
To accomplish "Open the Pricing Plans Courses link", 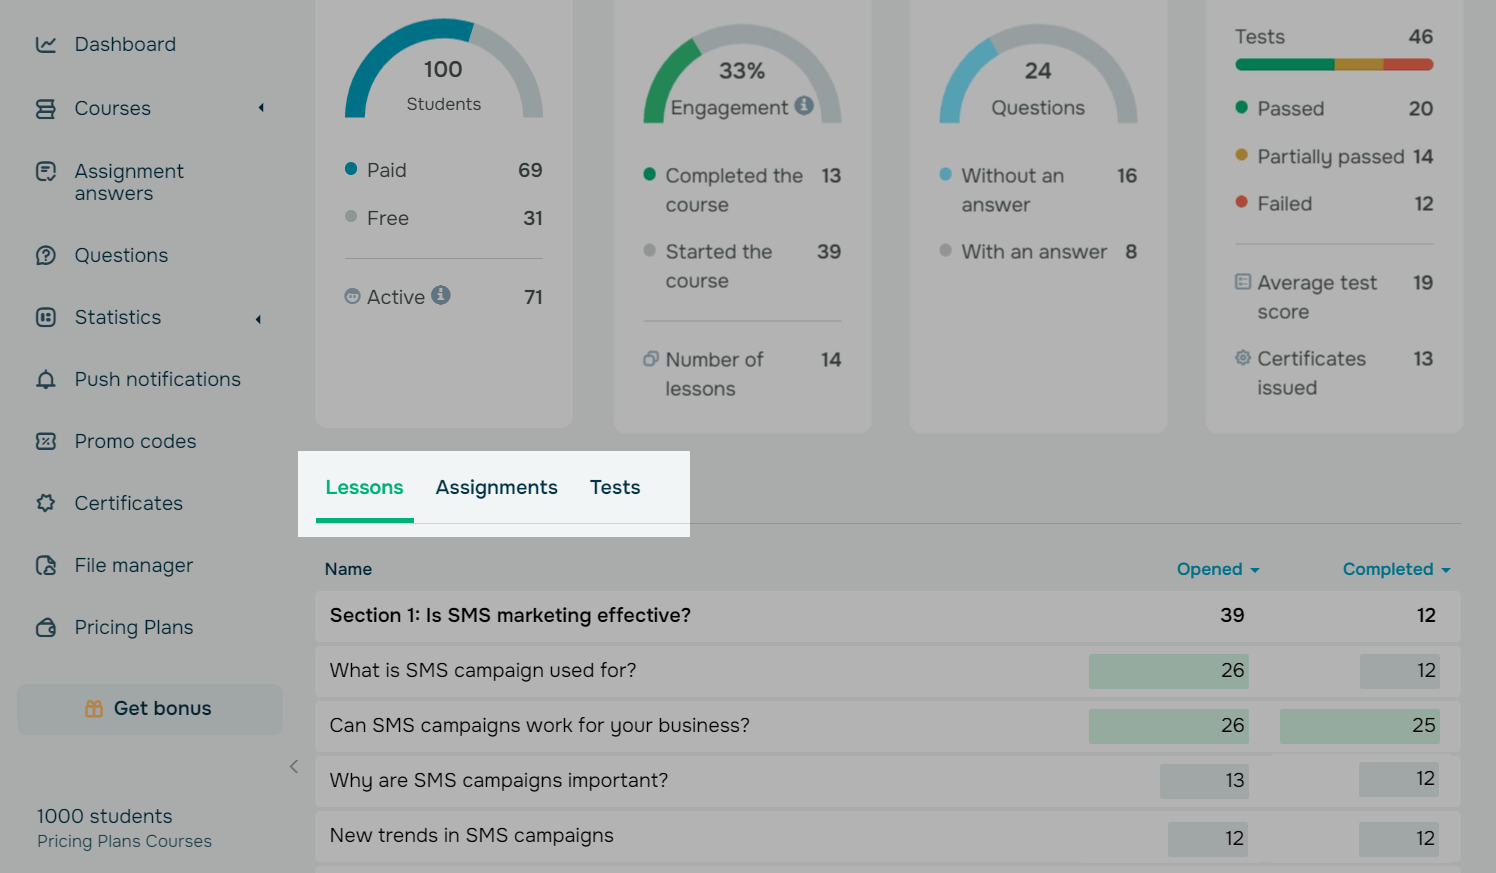I will pyautogui.click(x=124, y=842).
